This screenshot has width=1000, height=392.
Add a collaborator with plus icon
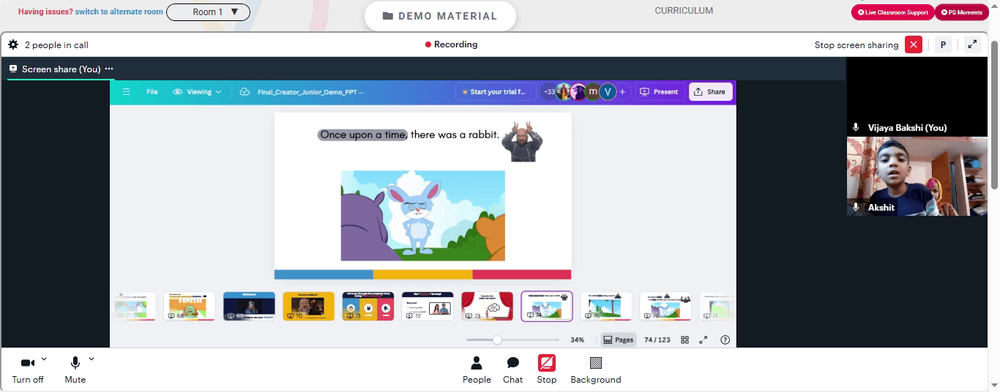pos(622,92)
